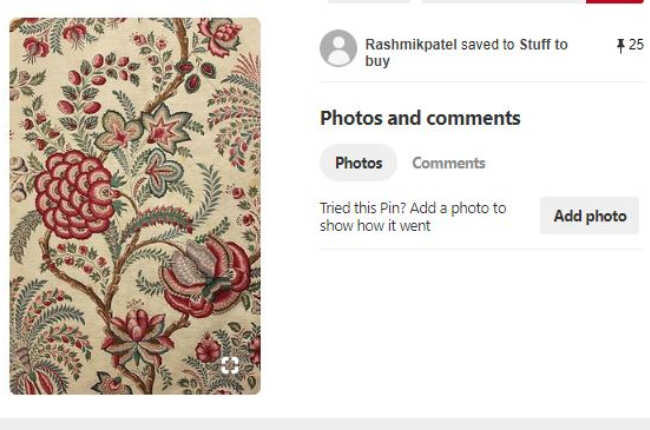The width and height of the screenshot is (650, 430).
Task: Select the Photos tab
Action: click(x=359, y=163)
